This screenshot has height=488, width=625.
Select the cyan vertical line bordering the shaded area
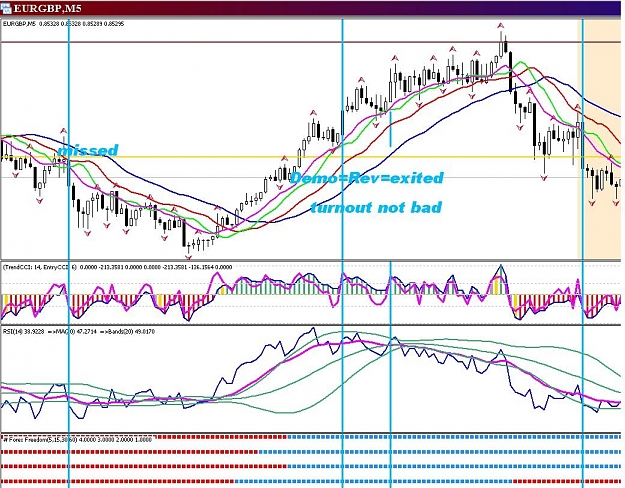pos(583,253)
